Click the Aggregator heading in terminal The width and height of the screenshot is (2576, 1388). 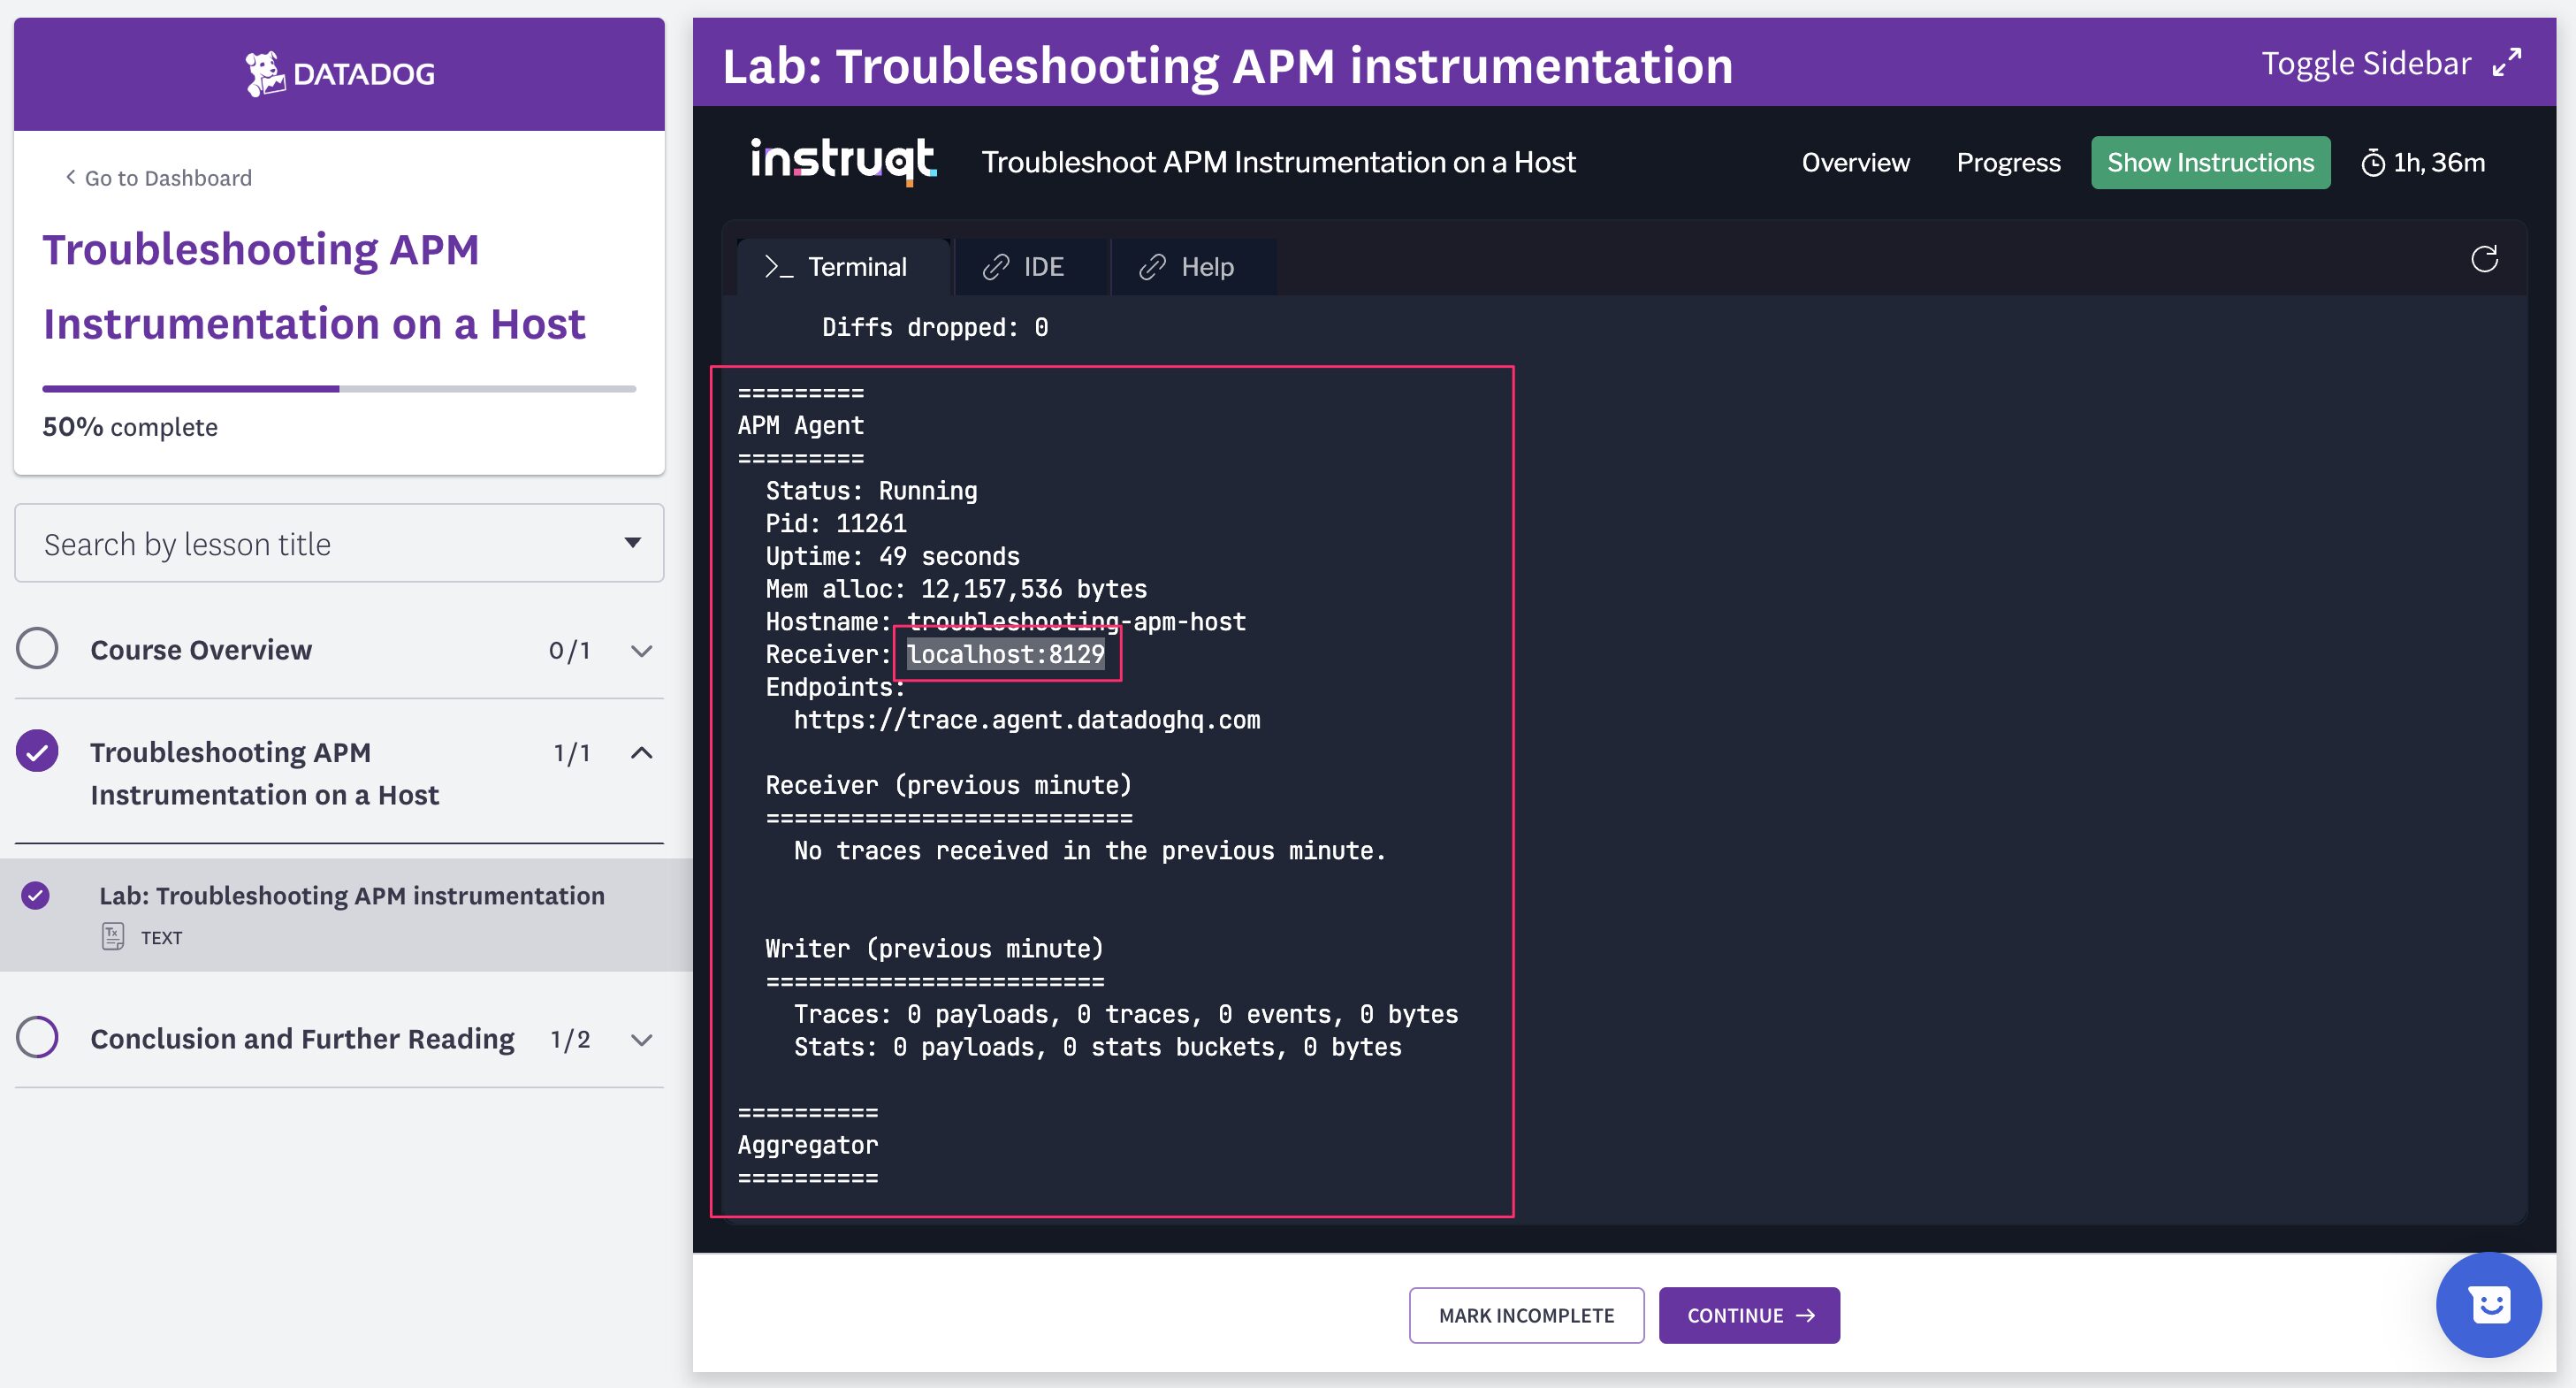(x=808, y=1145)
